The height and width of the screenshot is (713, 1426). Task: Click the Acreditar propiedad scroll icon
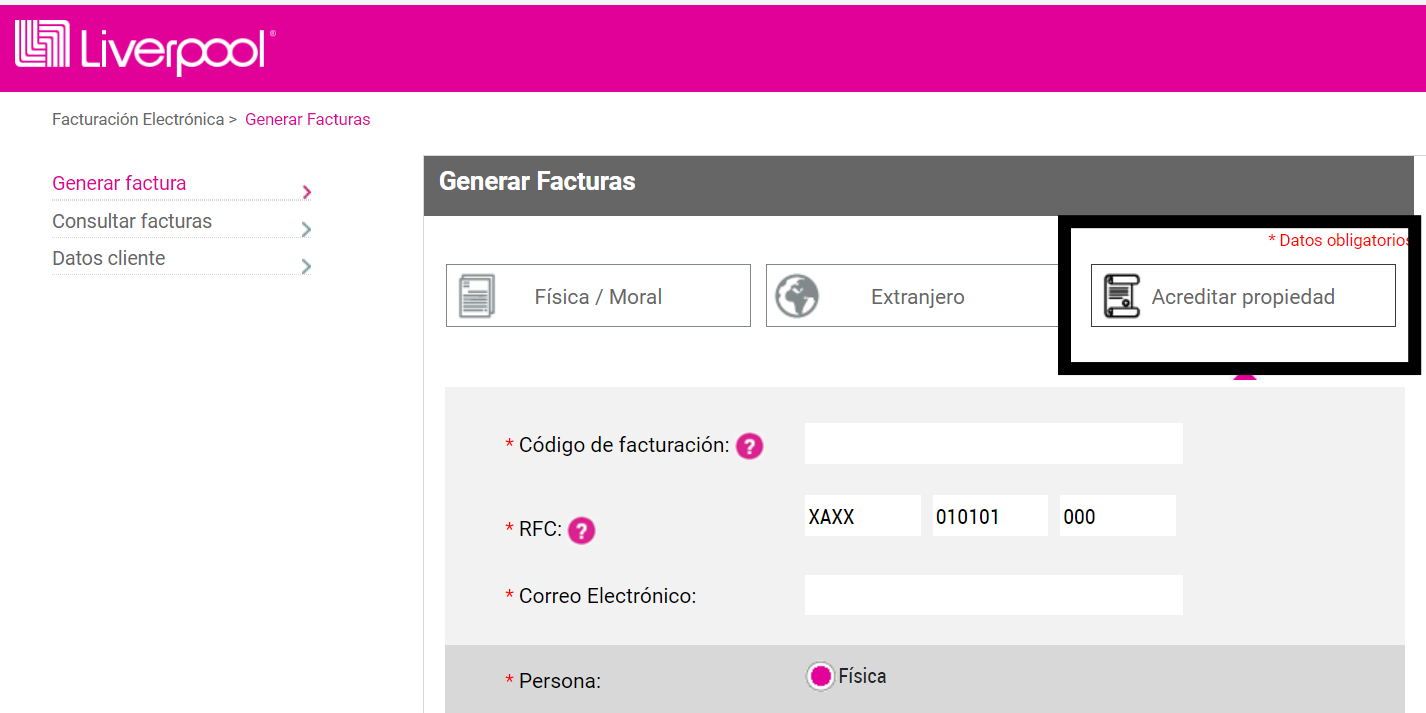1121,296
